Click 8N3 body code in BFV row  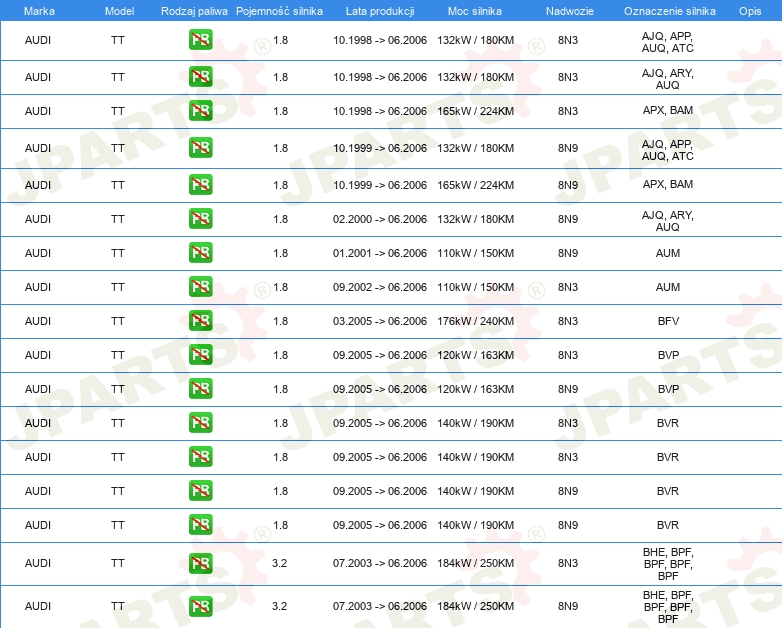(x=568, y=321)
